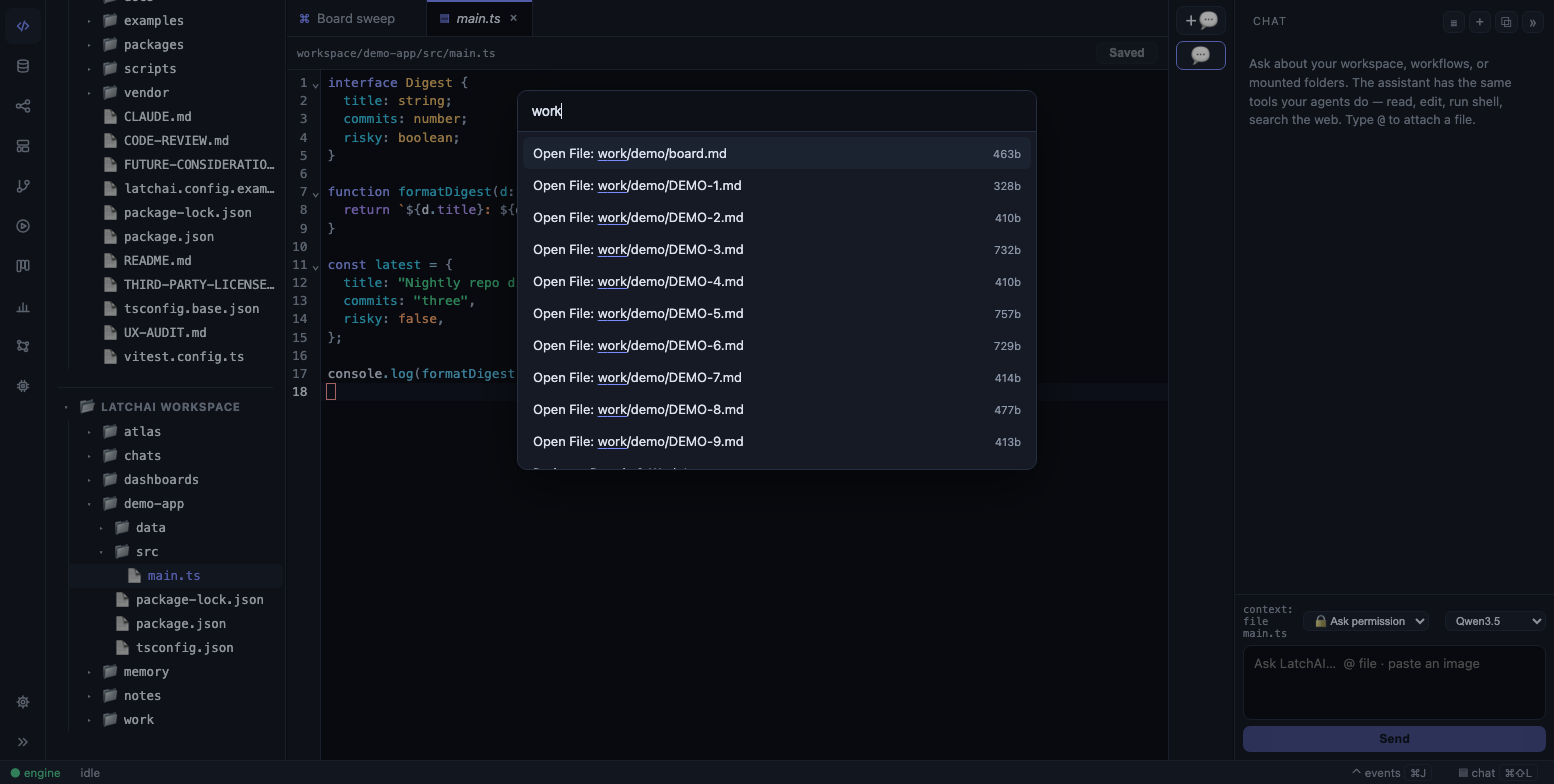
Task: Expand the atlas folder
Action: point(89,432)
